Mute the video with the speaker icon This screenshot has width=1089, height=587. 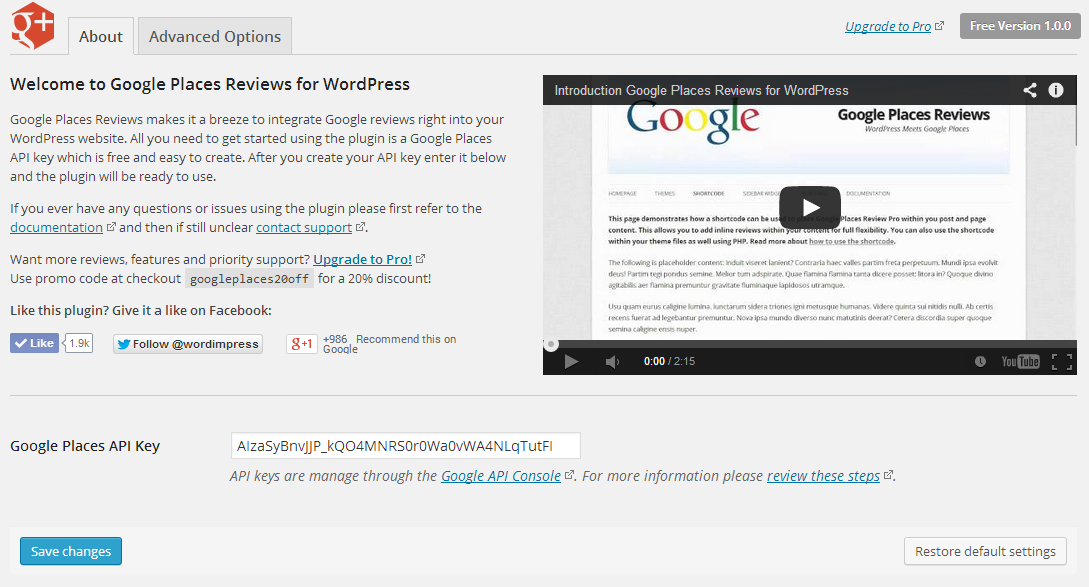click(612, 361)
